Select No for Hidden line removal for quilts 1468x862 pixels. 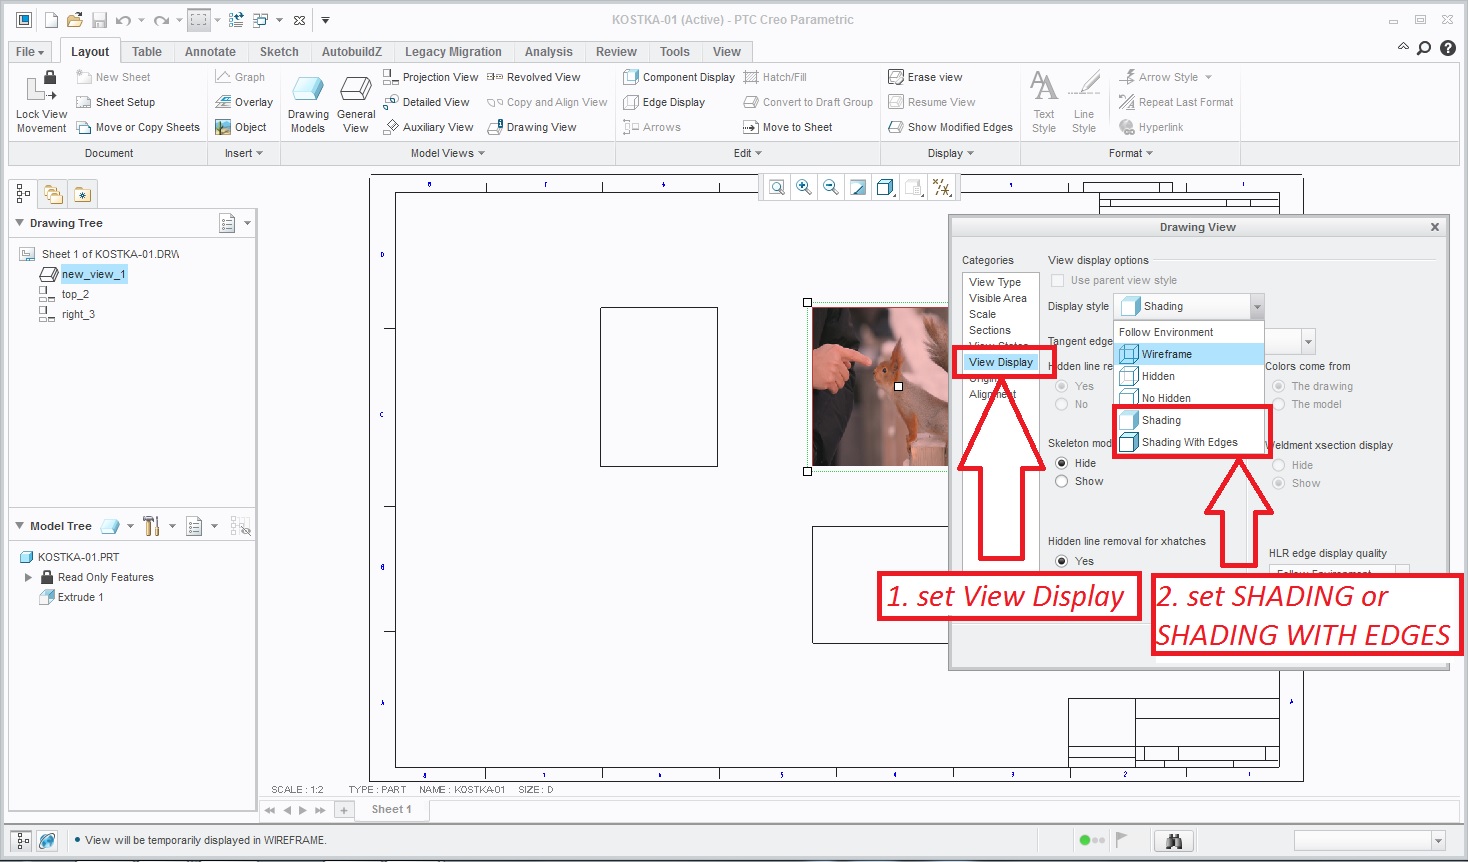1062,404
